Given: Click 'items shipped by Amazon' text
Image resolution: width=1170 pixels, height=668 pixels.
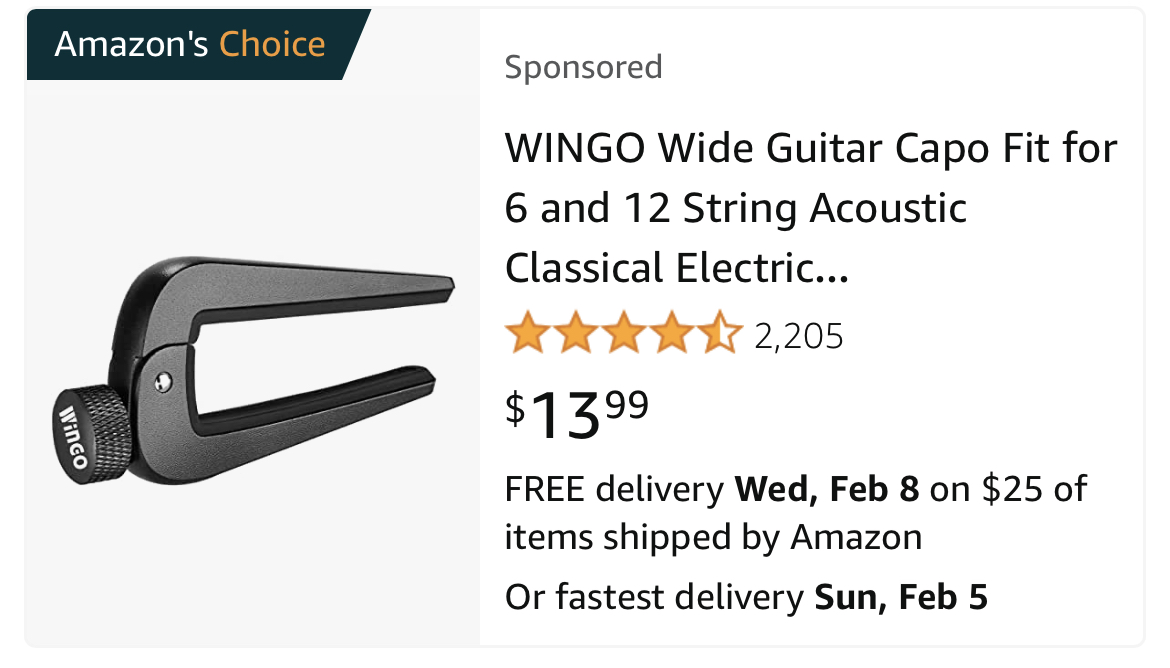Looking at the screenshot, I should (712, 537).
